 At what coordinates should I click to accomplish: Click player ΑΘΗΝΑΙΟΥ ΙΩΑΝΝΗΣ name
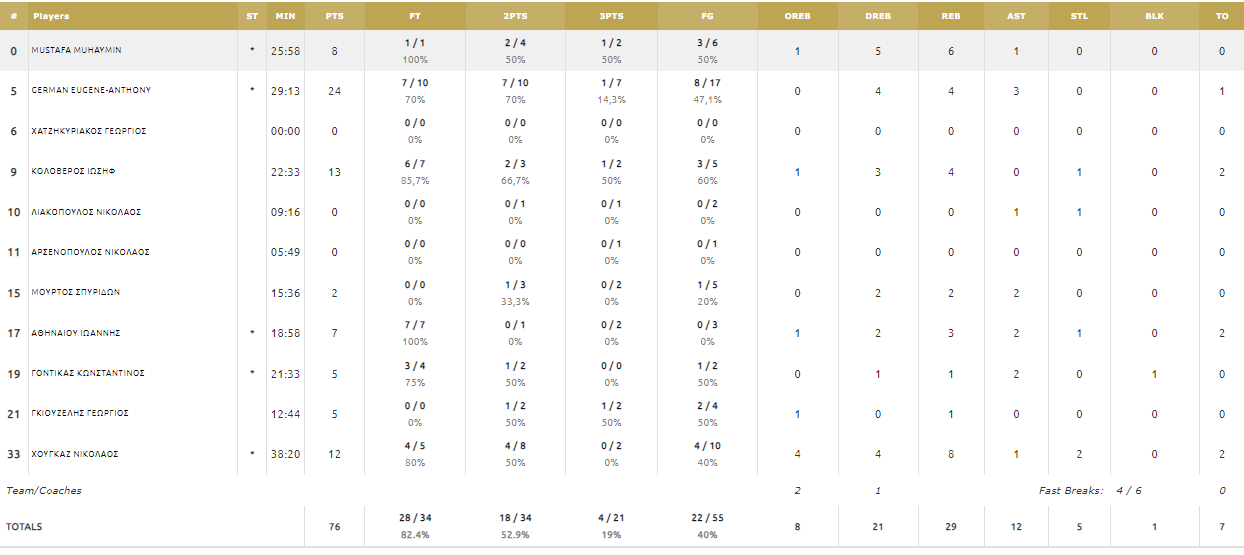pyautogui.click(x=75, y=333)
